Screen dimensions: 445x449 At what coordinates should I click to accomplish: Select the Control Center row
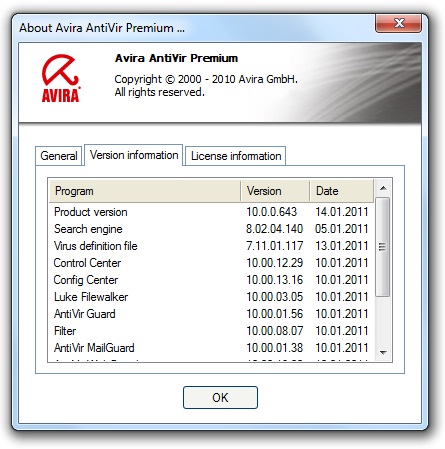(211, 263)
